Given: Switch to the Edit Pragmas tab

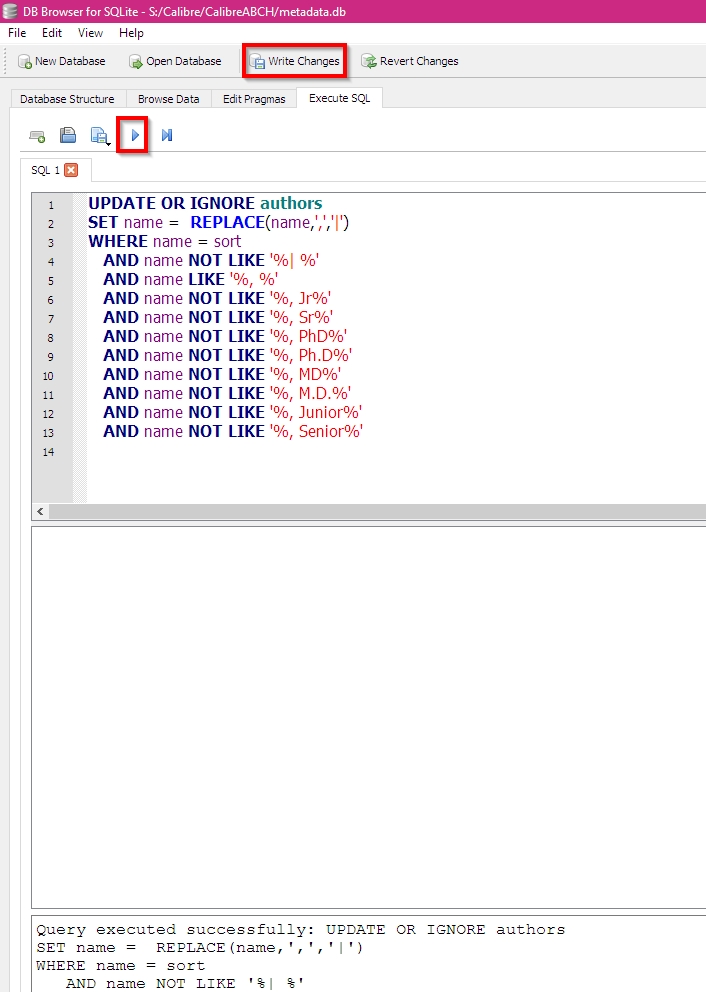Looking at the screenshot, I should click(254, 99).
